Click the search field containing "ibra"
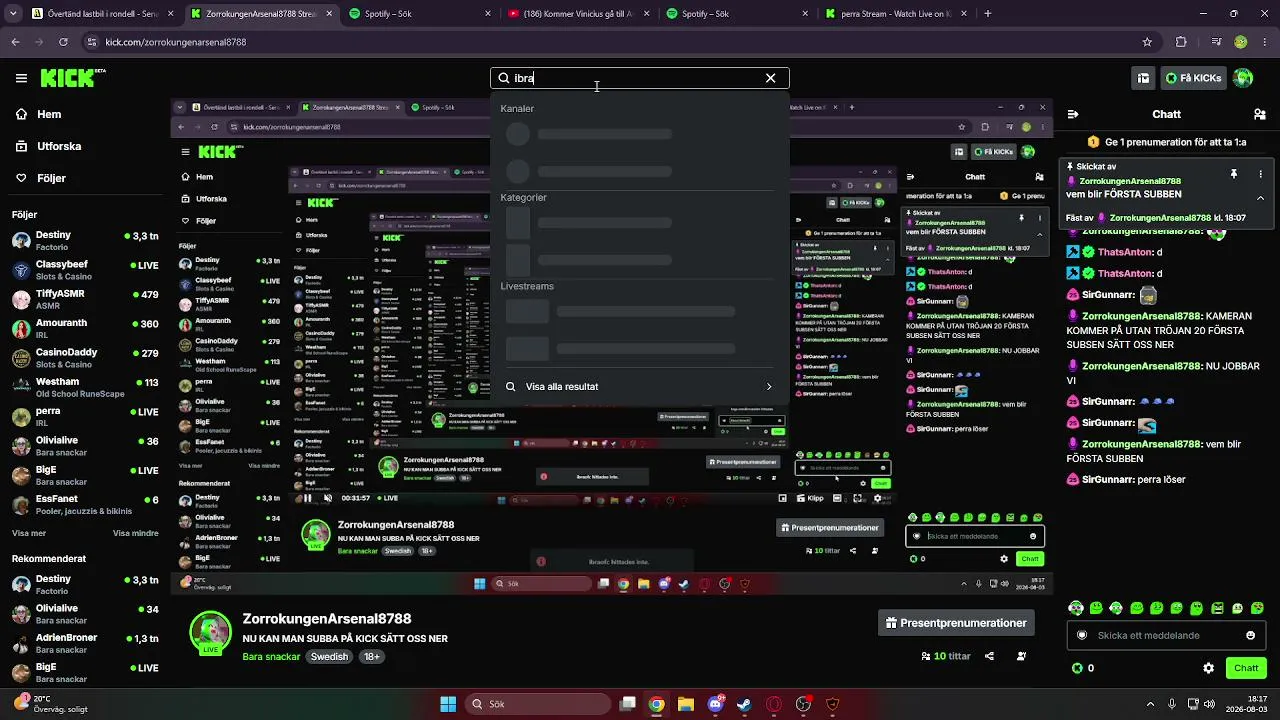This screenshot has width=1280, height=720. click(639, 78)
